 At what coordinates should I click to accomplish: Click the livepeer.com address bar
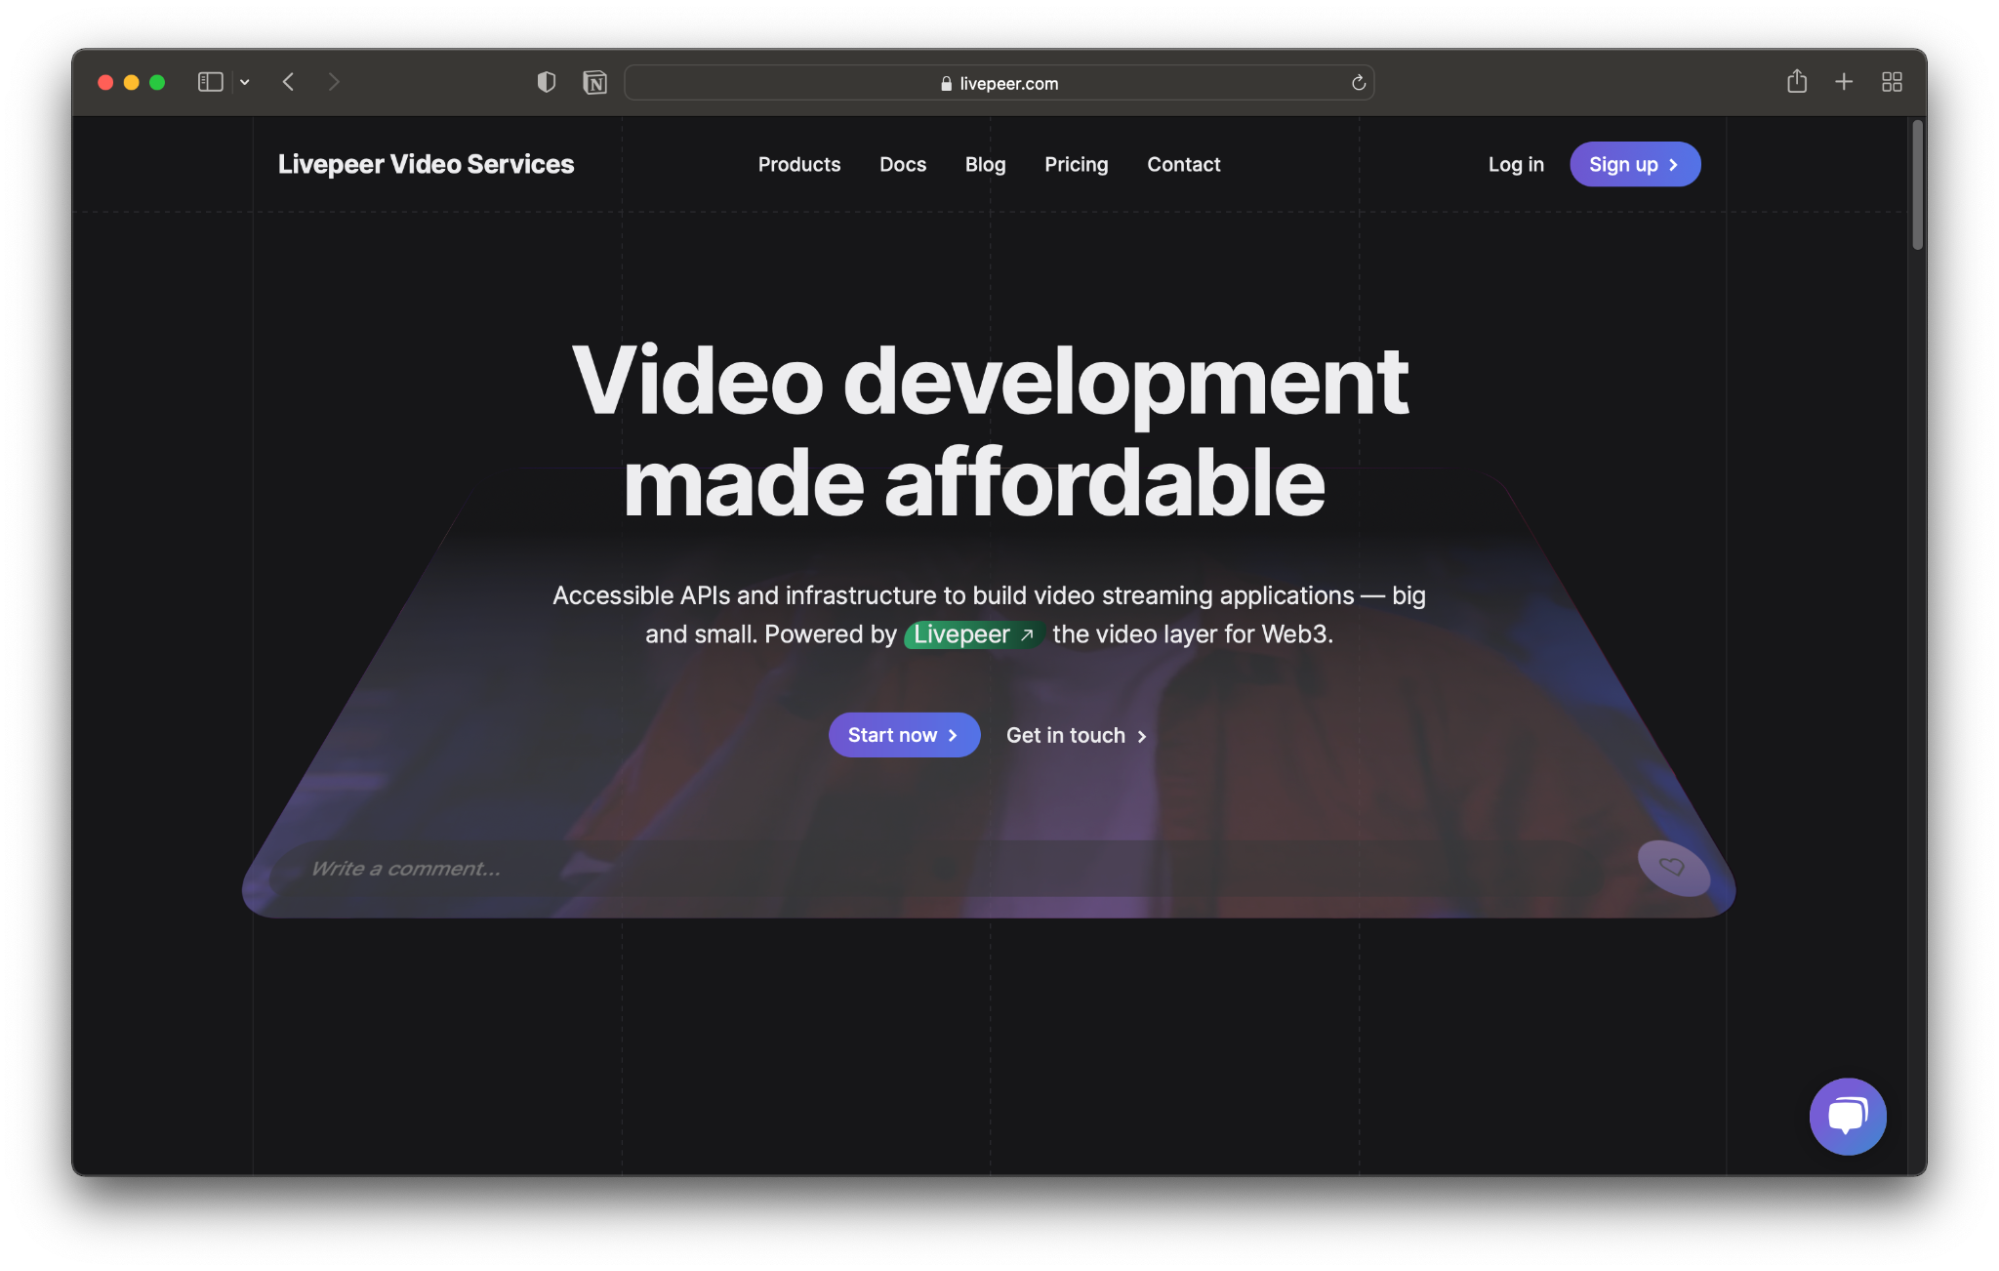click(x=998, y=83)
